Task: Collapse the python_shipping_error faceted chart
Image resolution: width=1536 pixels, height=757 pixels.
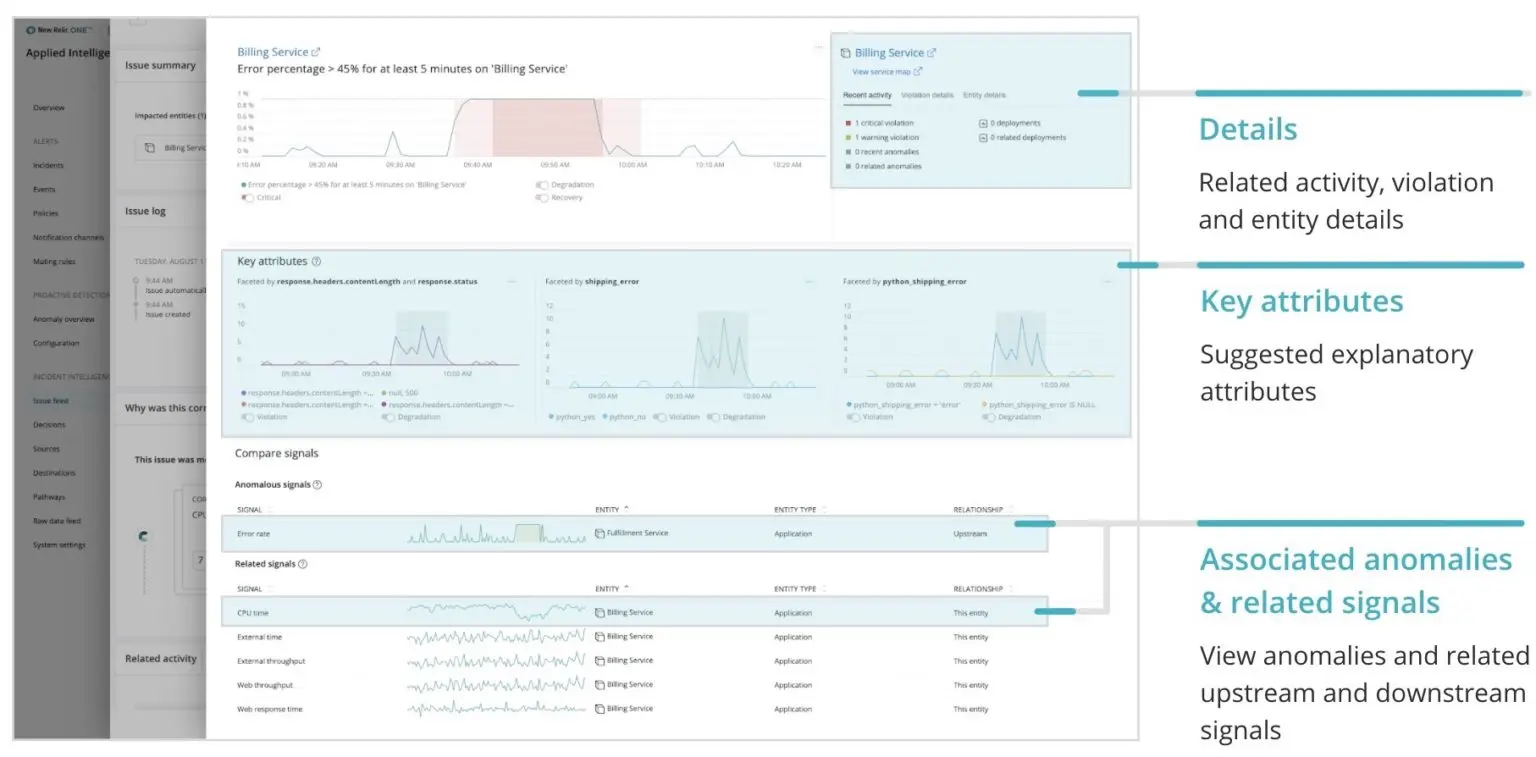Action: click(1107, 282)
